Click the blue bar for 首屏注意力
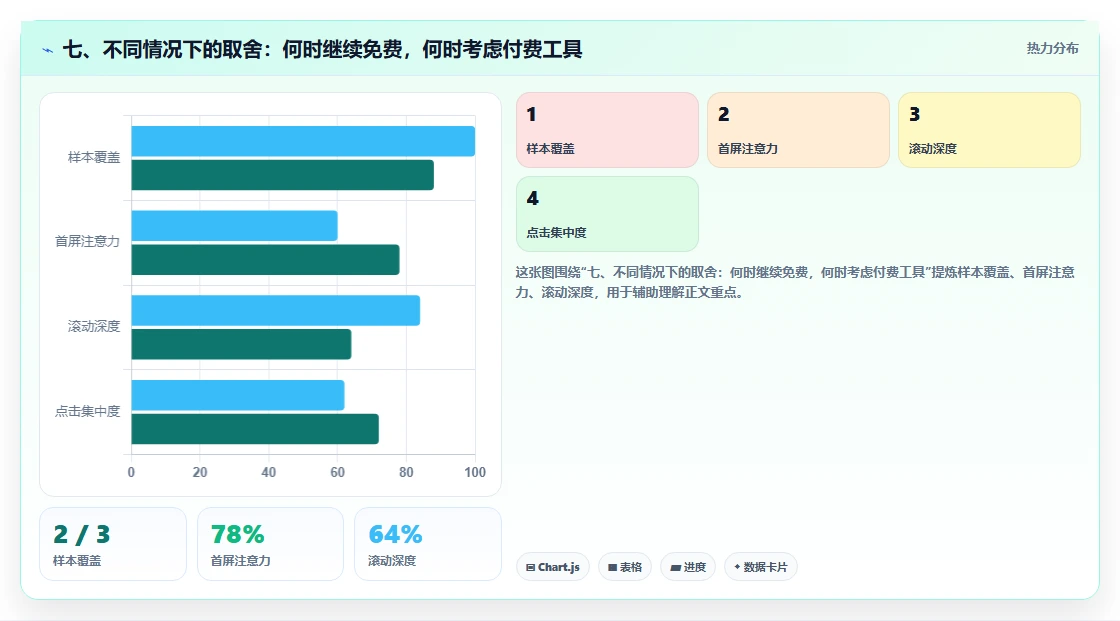 pos(234,226)
